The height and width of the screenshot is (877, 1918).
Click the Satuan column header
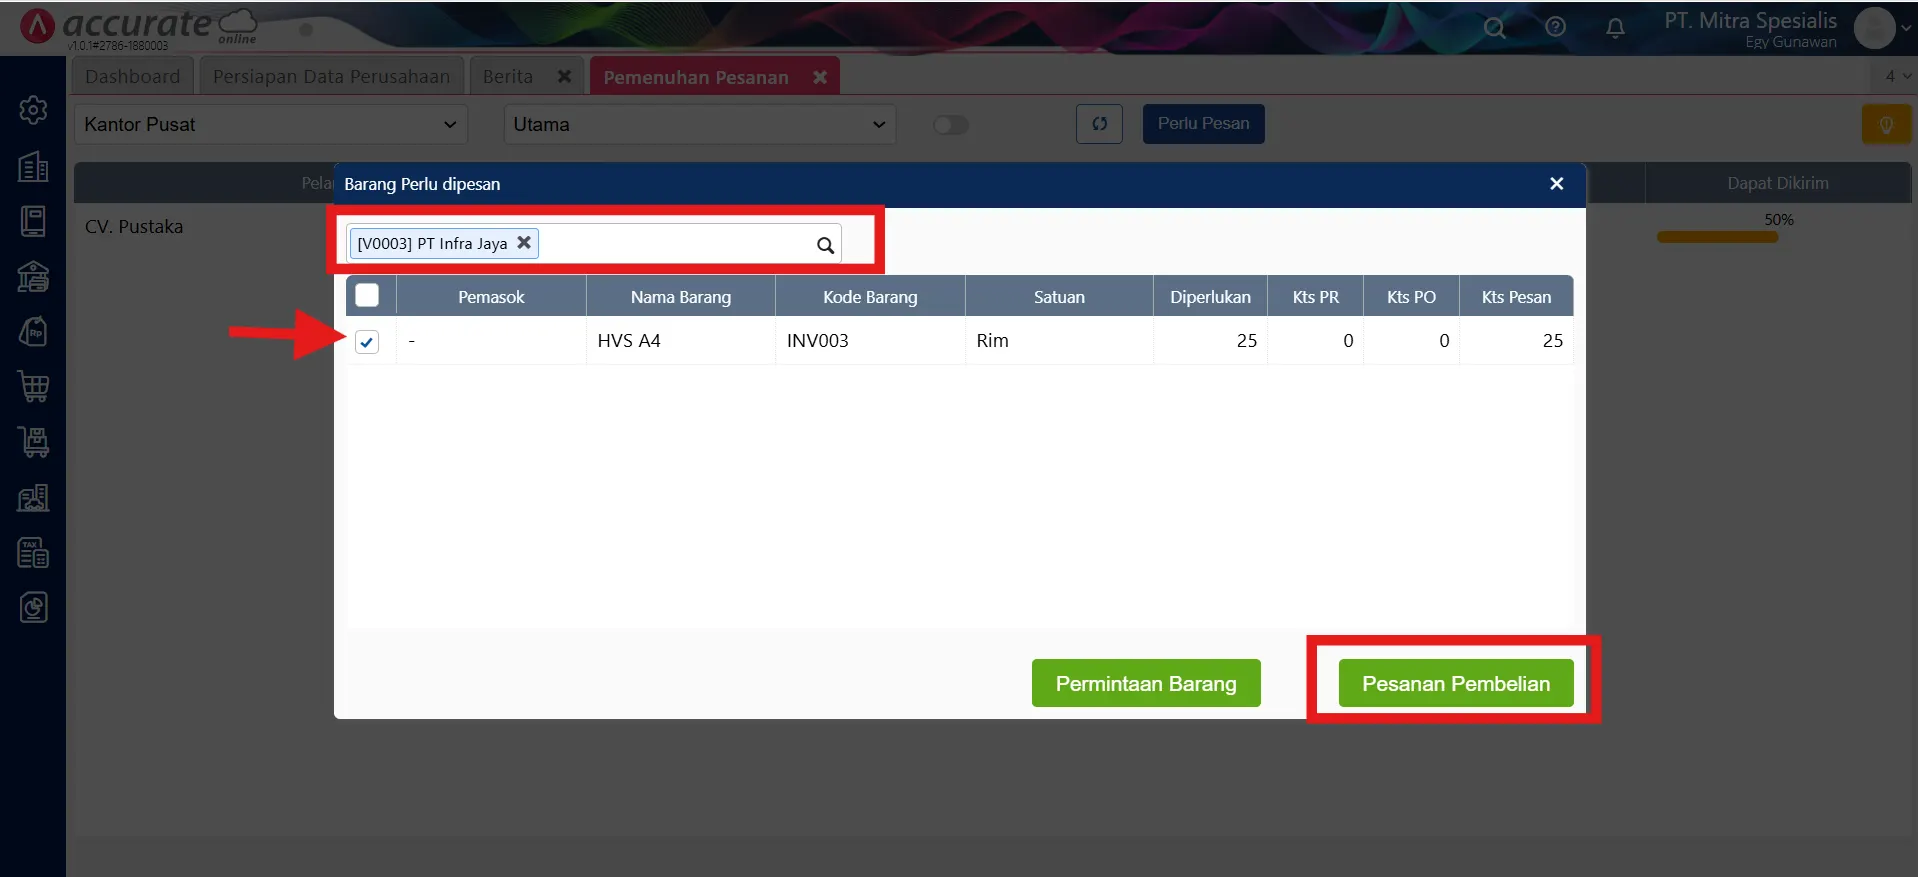[x=1059, y=297]
